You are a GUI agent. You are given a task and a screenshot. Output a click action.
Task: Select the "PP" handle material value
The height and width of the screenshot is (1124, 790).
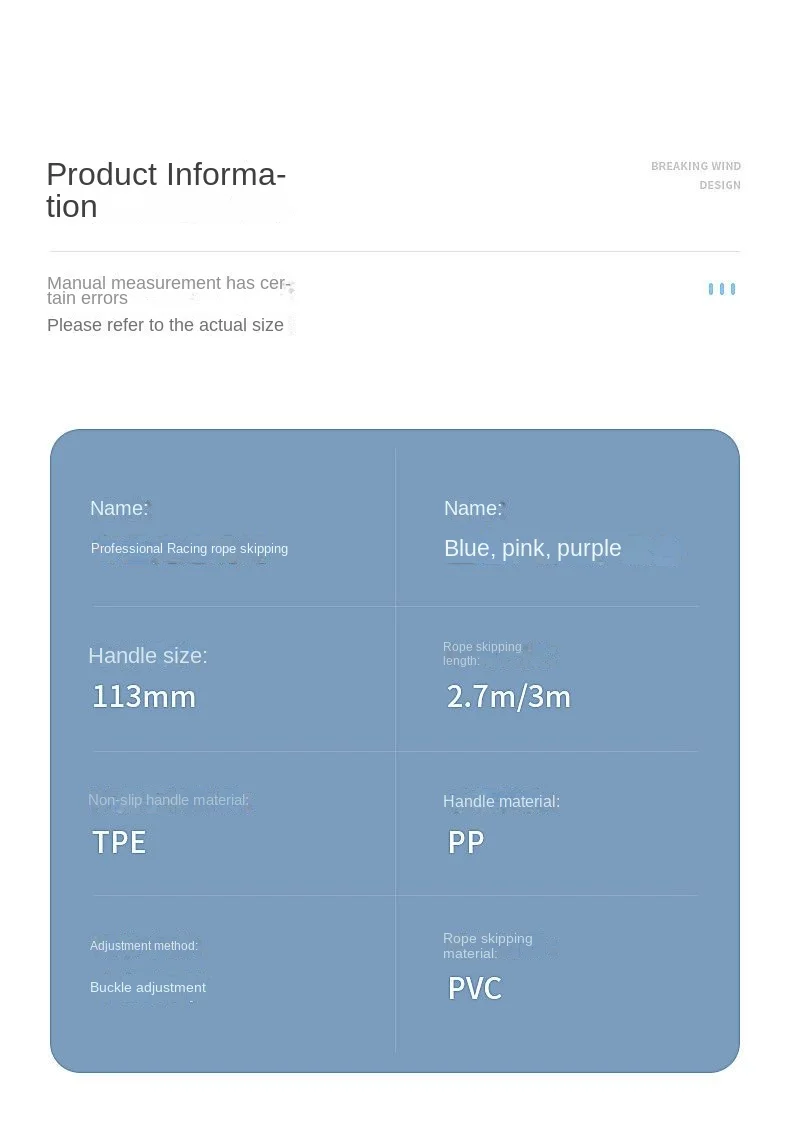[466, 842]
